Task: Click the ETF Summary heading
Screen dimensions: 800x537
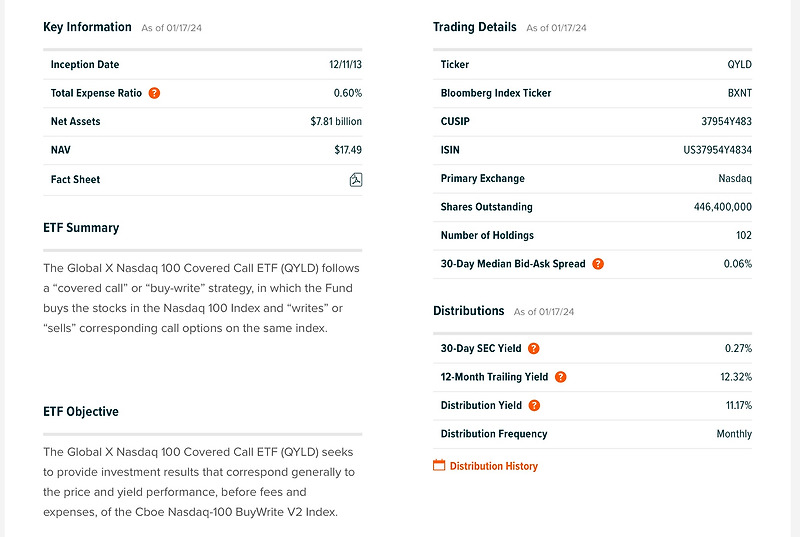Action: pos(81,228)
